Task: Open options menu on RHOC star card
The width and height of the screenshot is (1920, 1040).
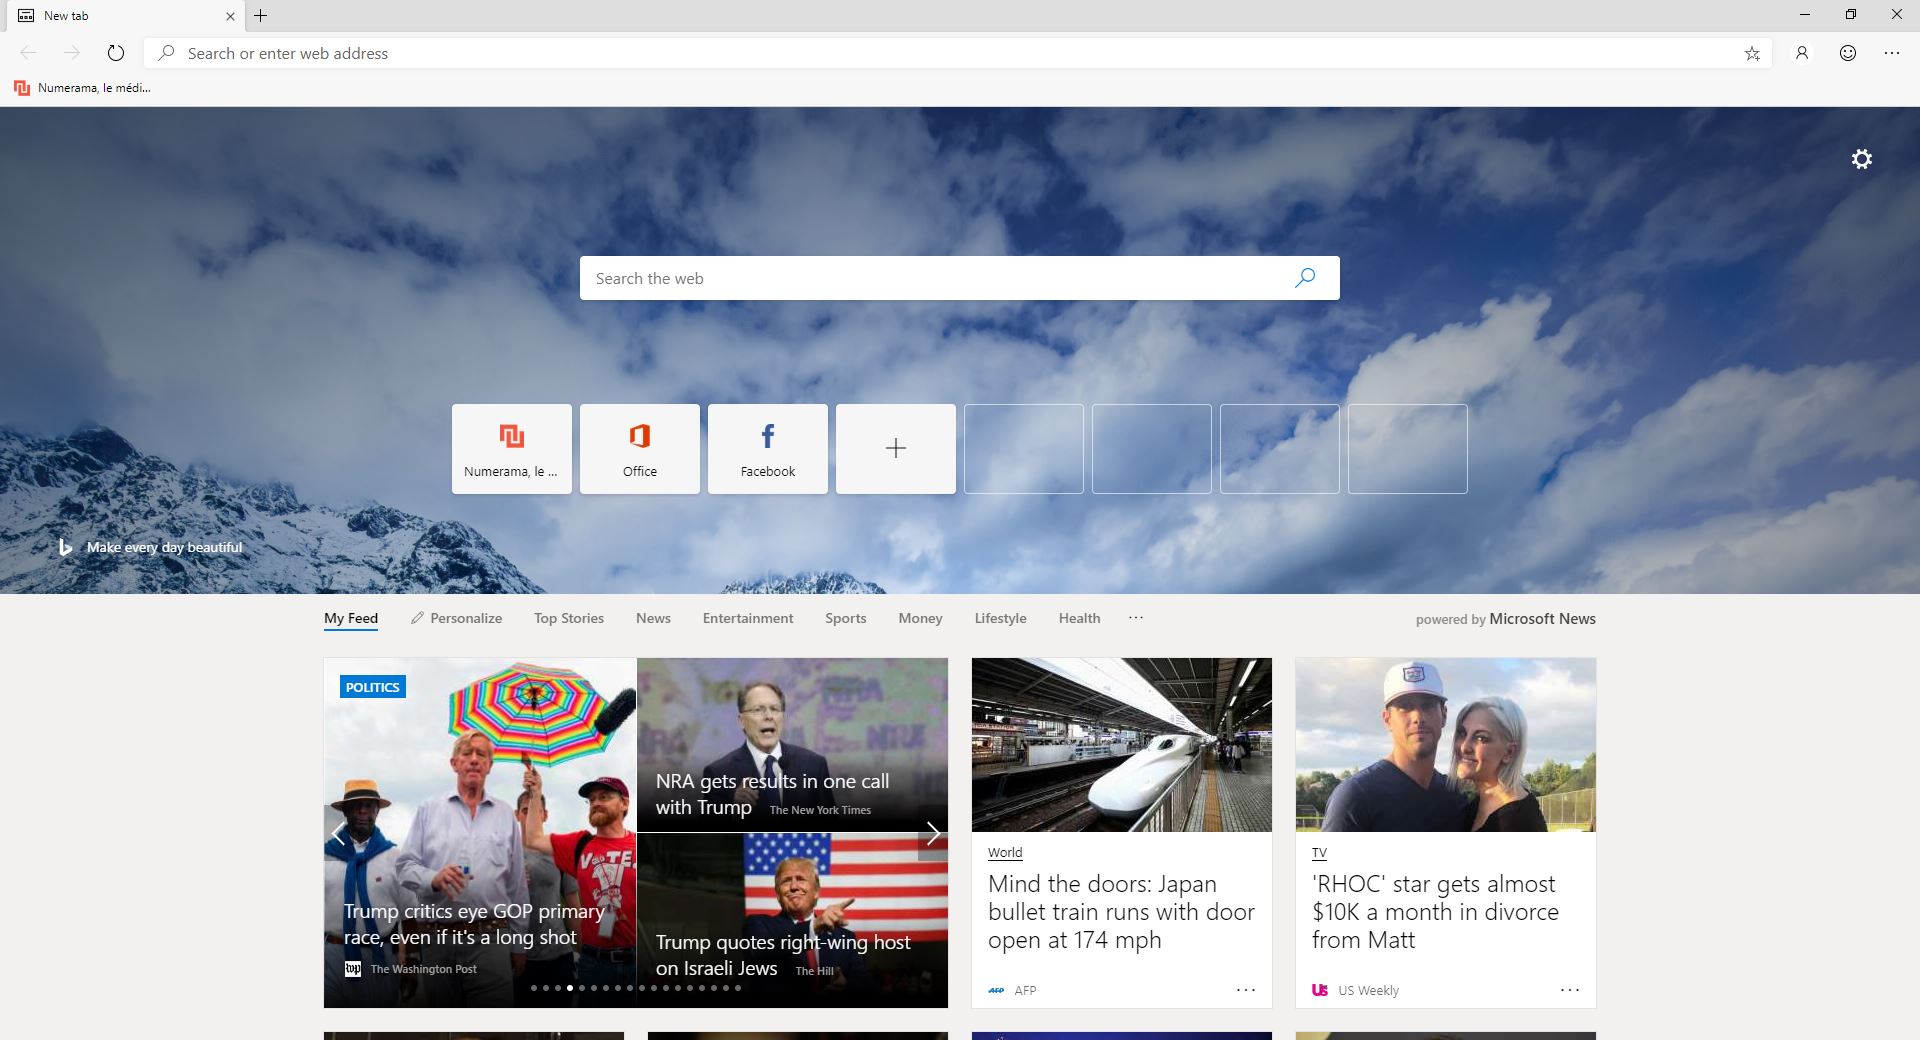Action: coord(1570,990)
